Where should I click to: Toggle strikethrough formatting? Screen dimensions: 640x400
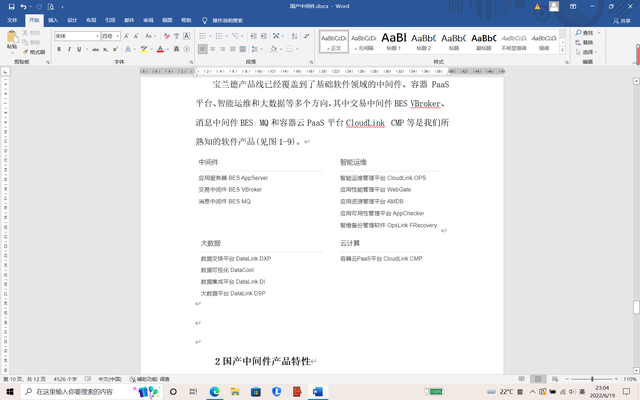pos(96,49)
